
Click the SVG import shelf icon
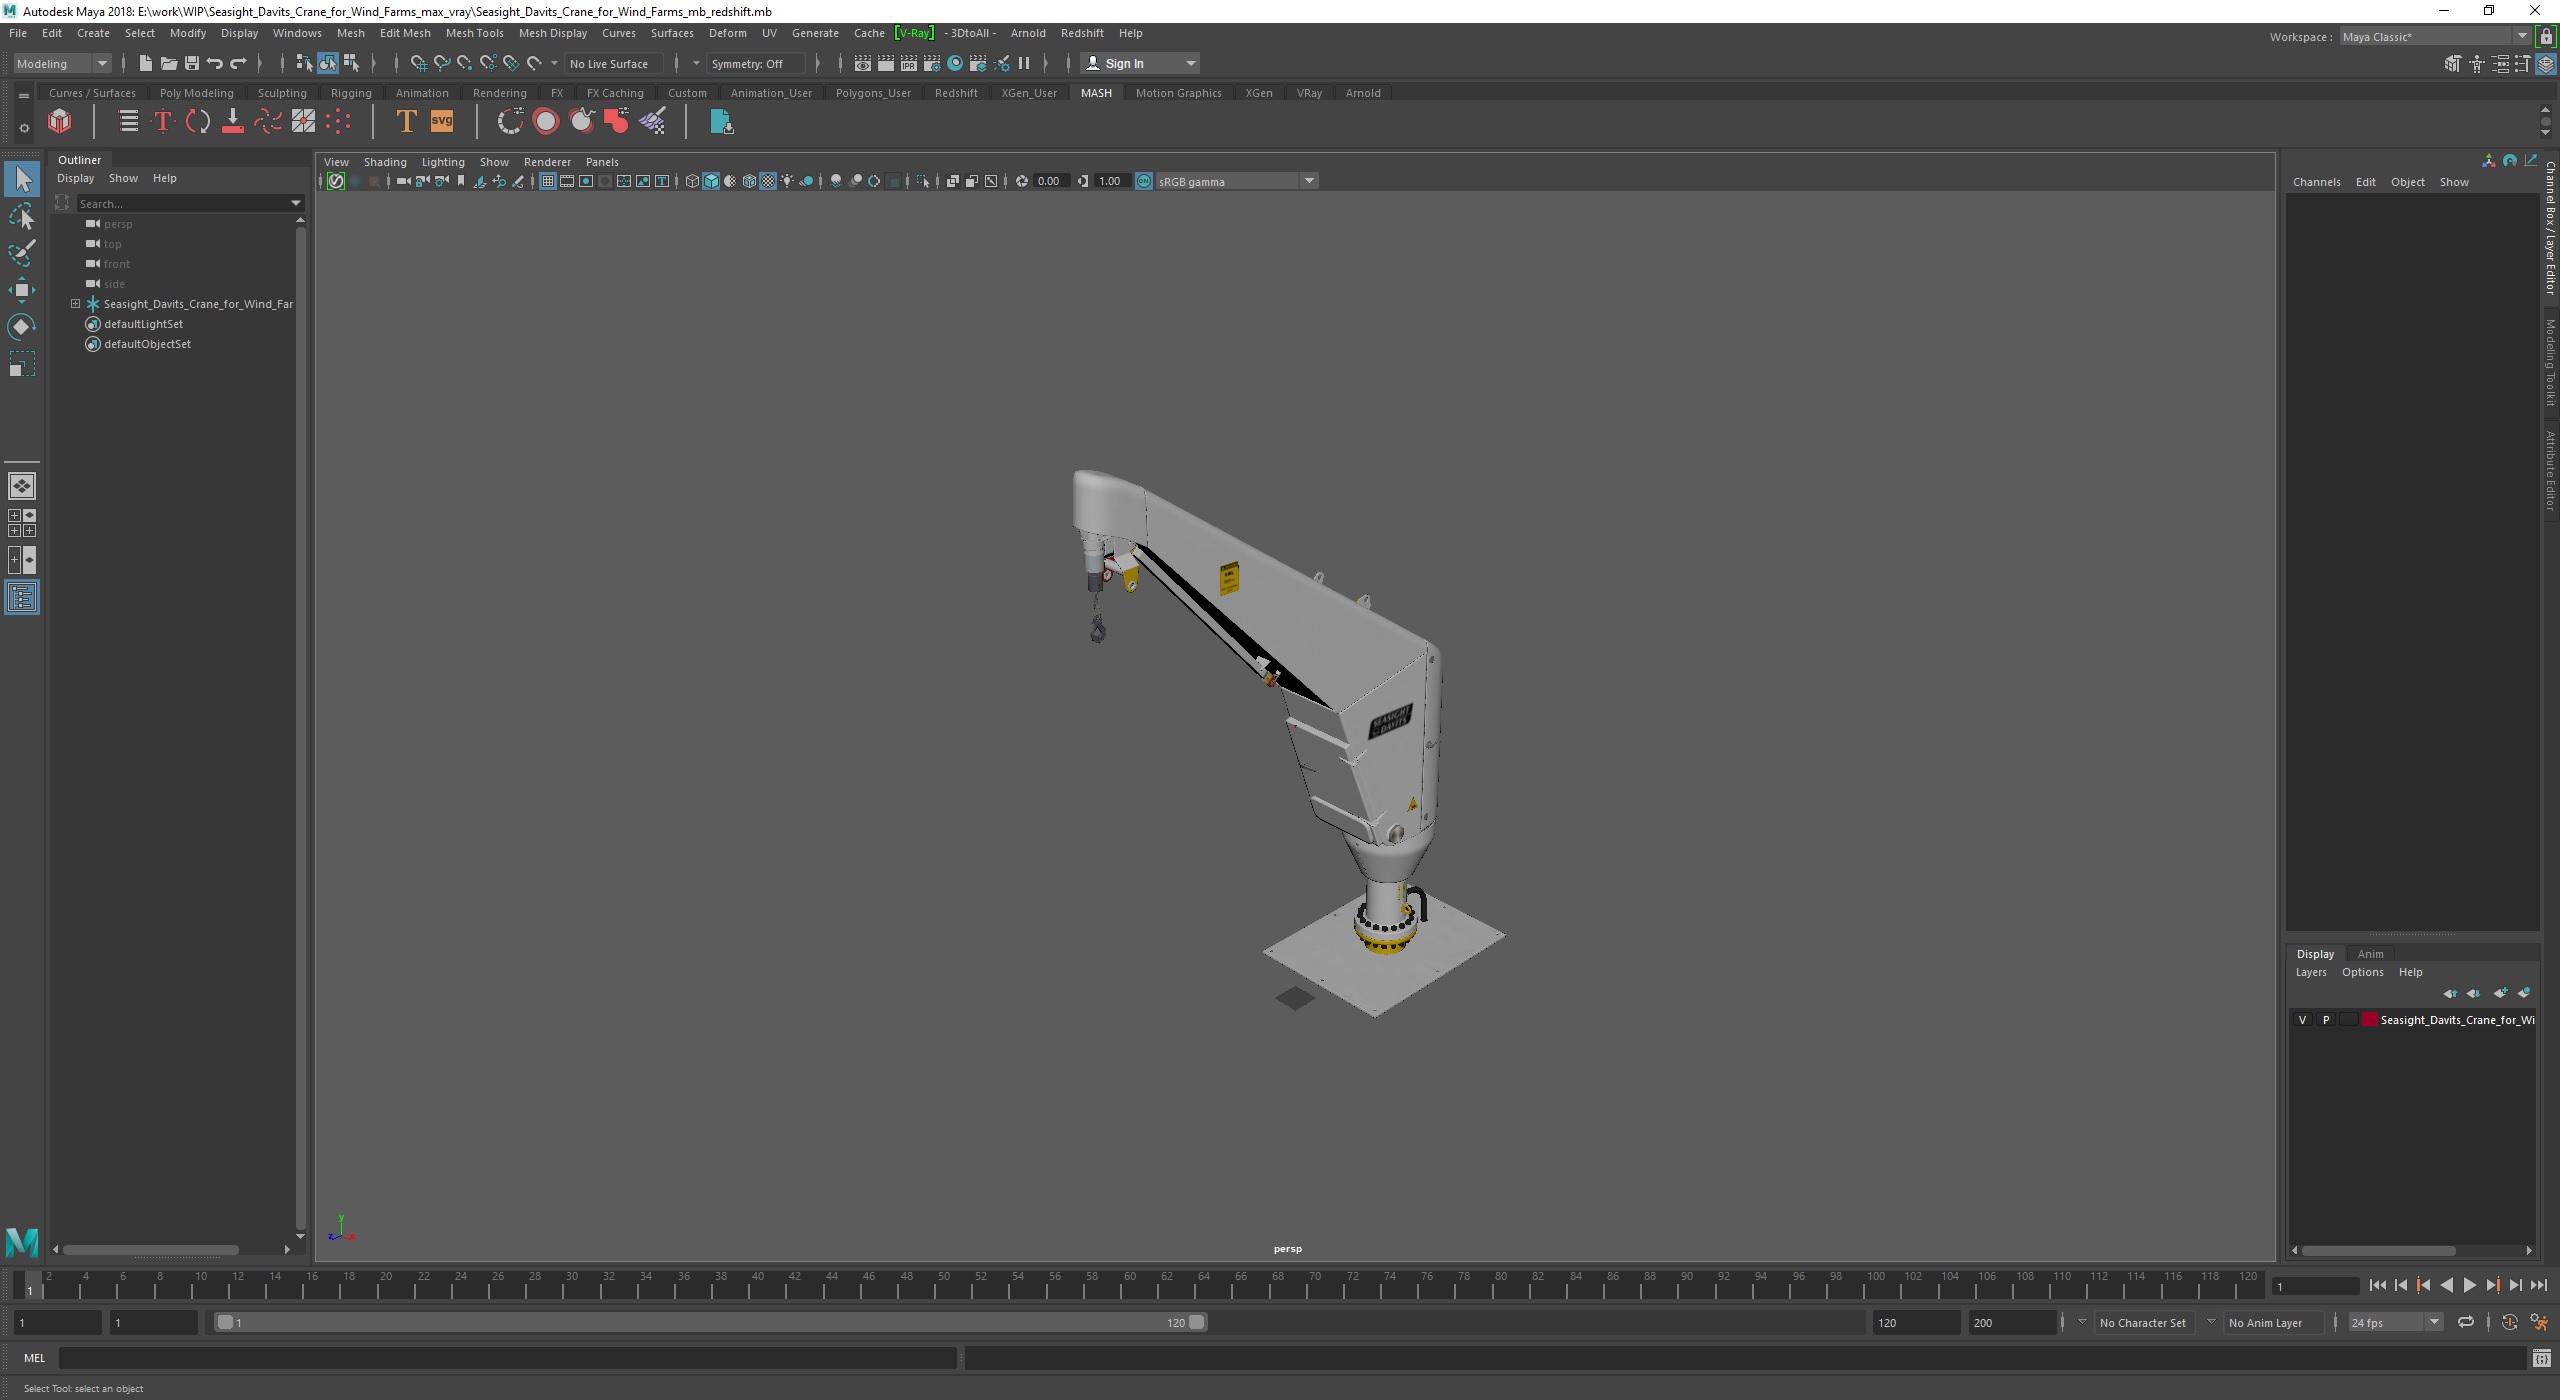pos(442,122)
